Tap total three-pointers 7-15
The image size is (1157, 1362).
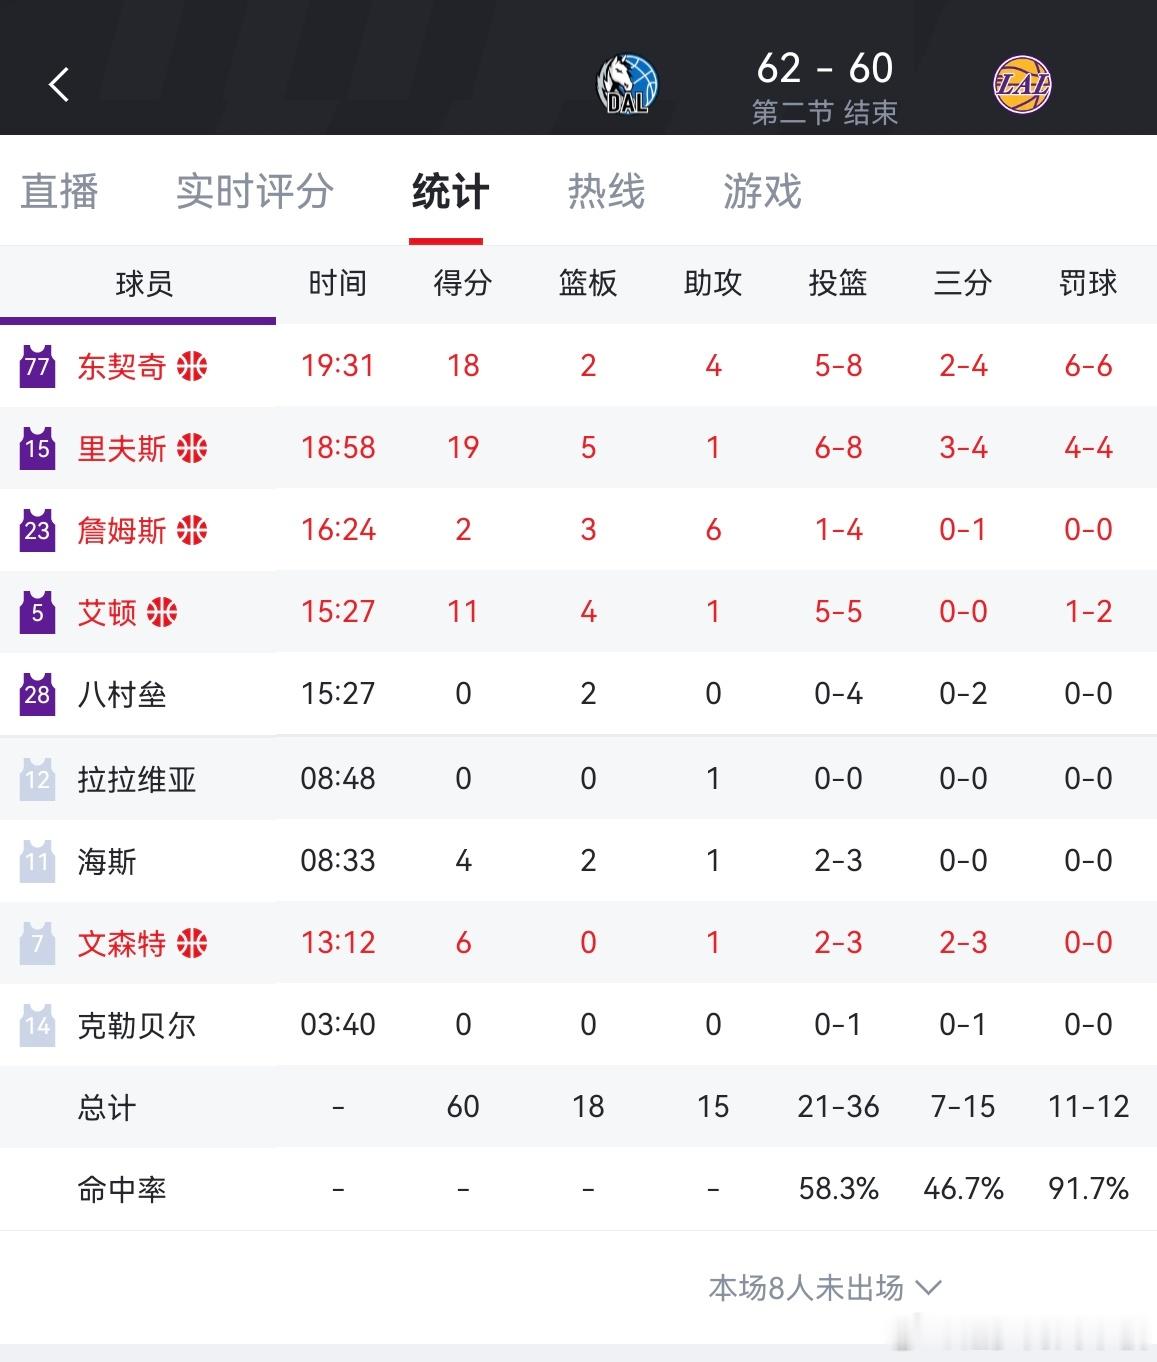point(963,1107)
